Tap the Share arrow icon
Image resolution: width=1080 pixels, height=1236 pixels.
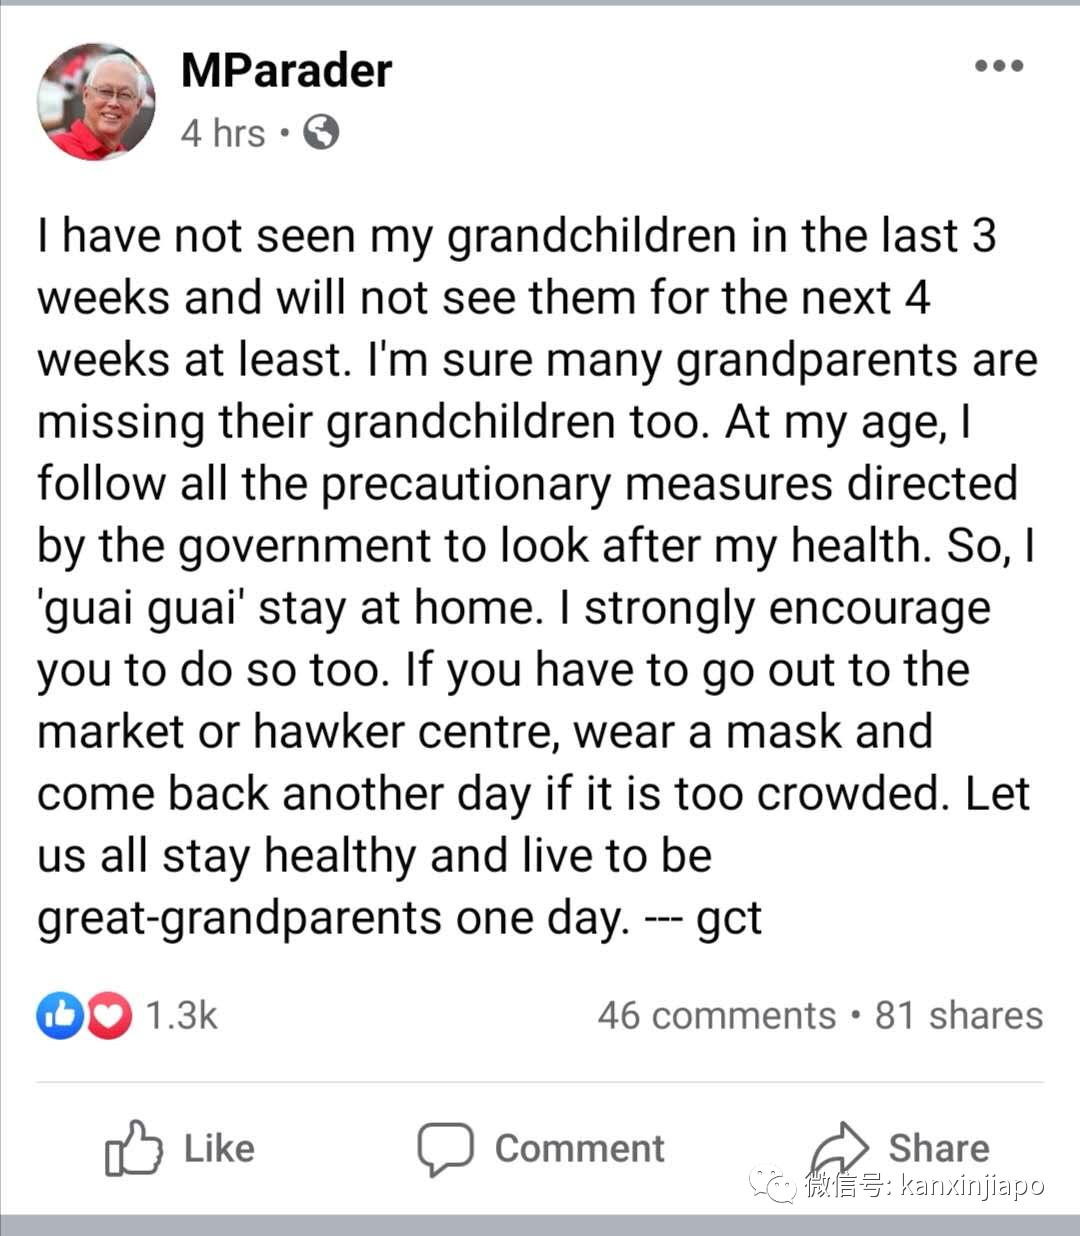839,1146
